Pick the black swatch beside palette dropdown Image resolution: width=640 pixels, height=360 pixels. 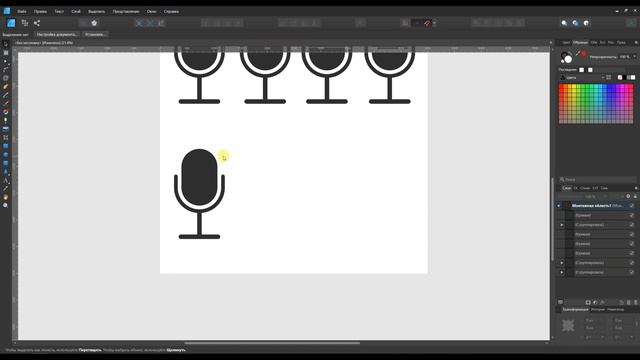click(x=624, y=78)
